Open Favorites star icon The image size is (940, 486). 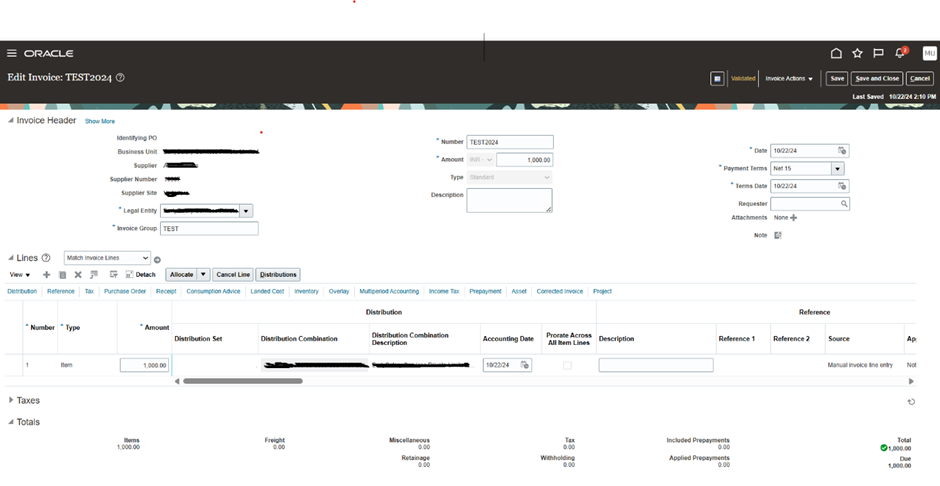pos(857,54)
